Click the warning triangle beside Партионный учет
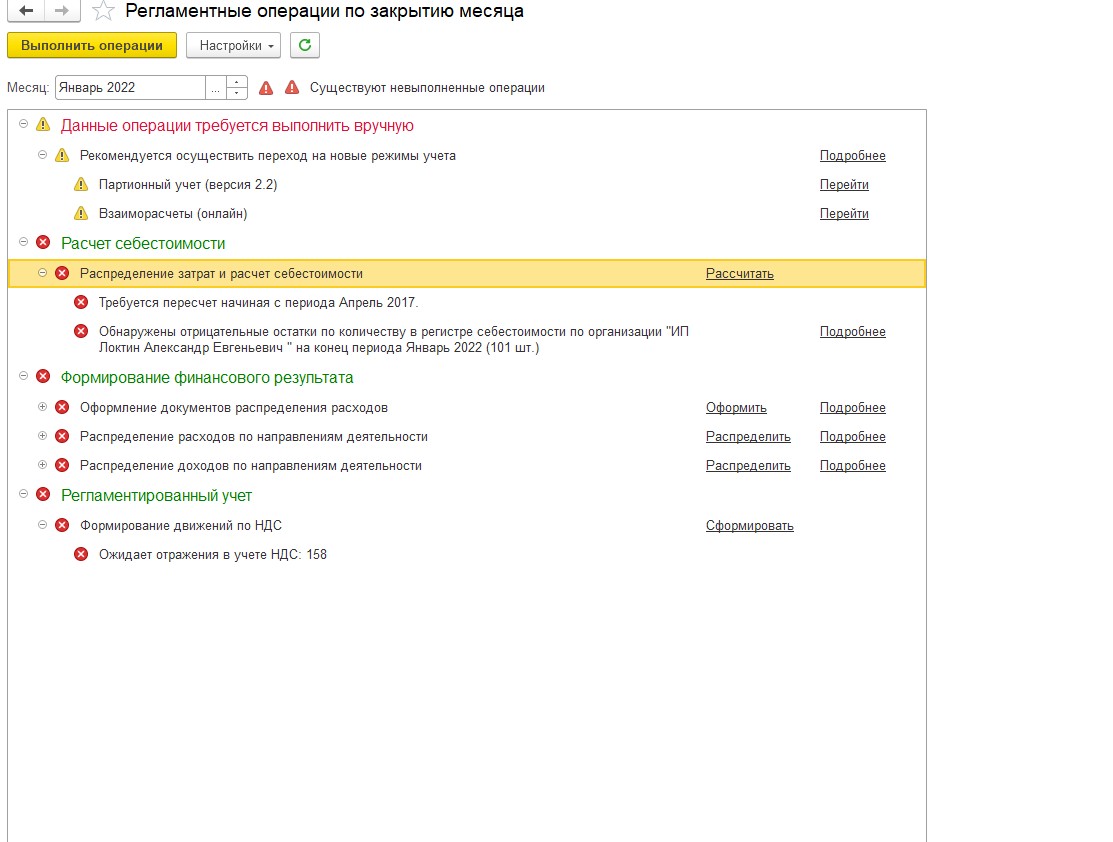1113x842 pixels. [81, 185]
